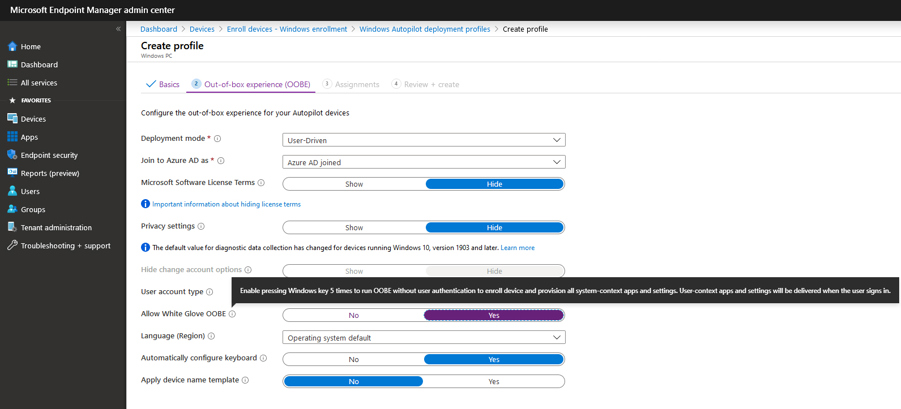The height and width of the screenshot is (409, 901).
Task: Click the Users sidebar icon
Action: pyautogui.click(x=12, y=191)
